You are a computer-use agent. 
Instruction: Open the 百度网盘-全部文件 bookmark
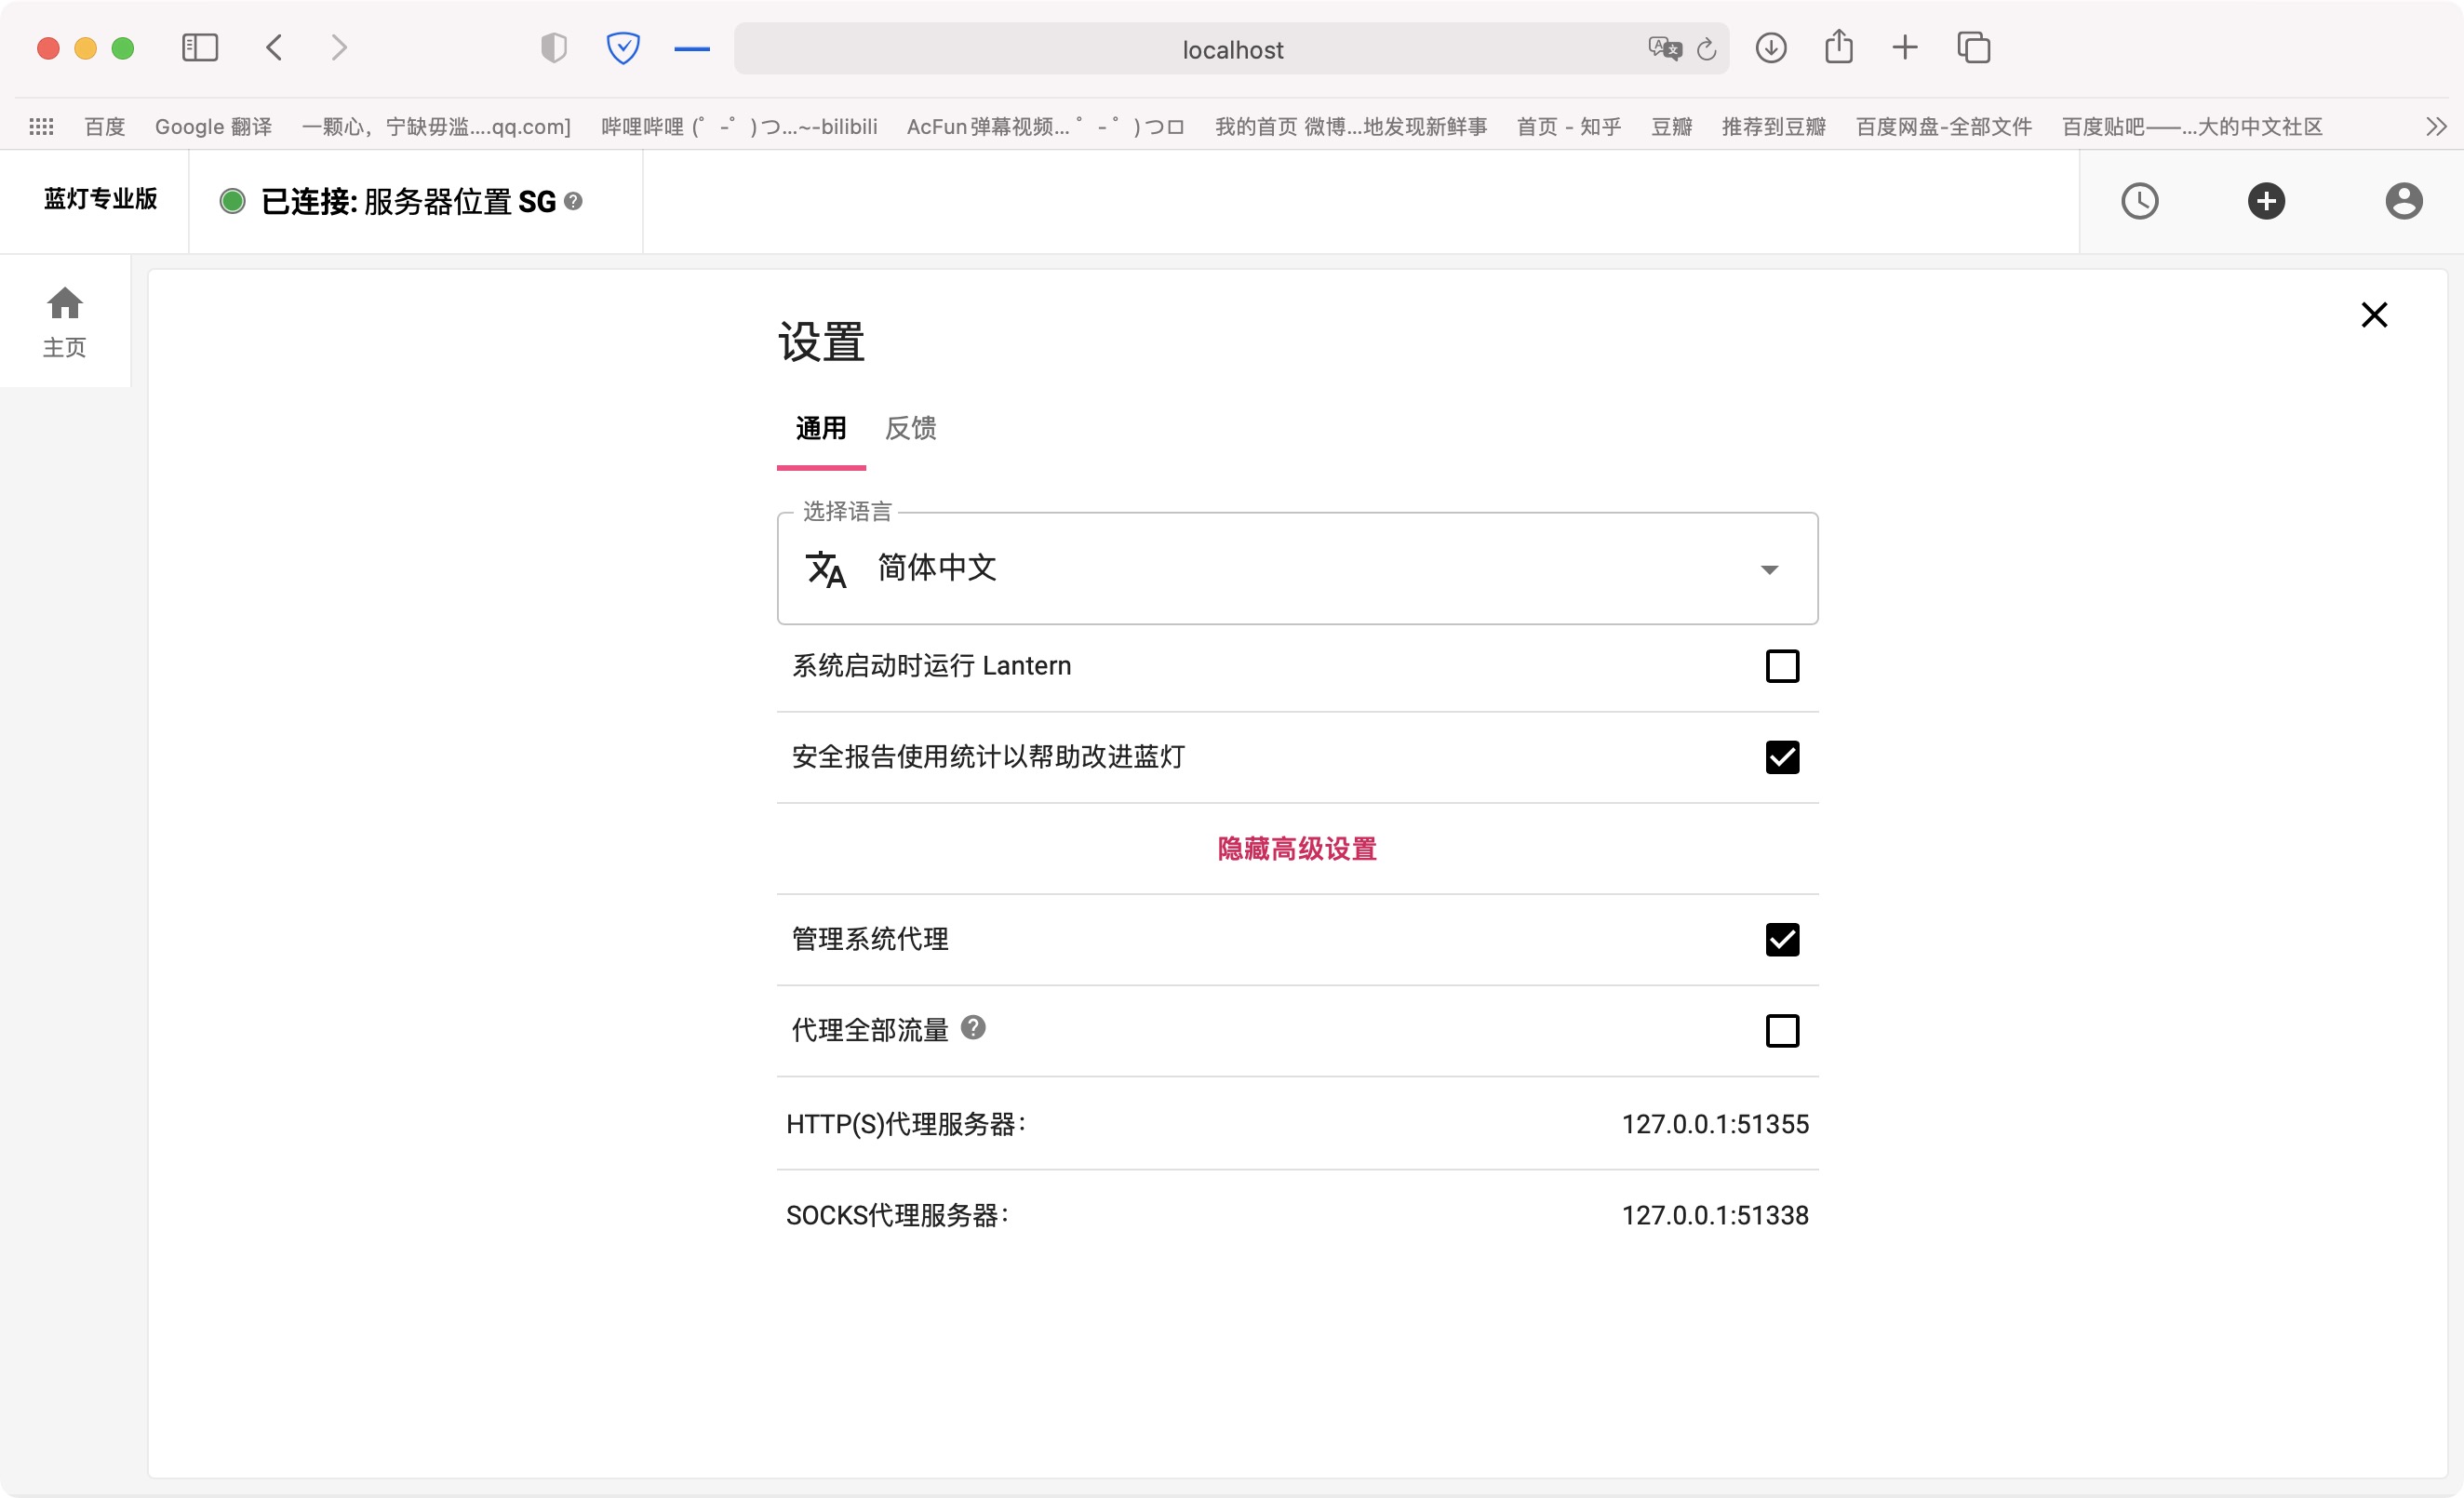coord(1943,126)
